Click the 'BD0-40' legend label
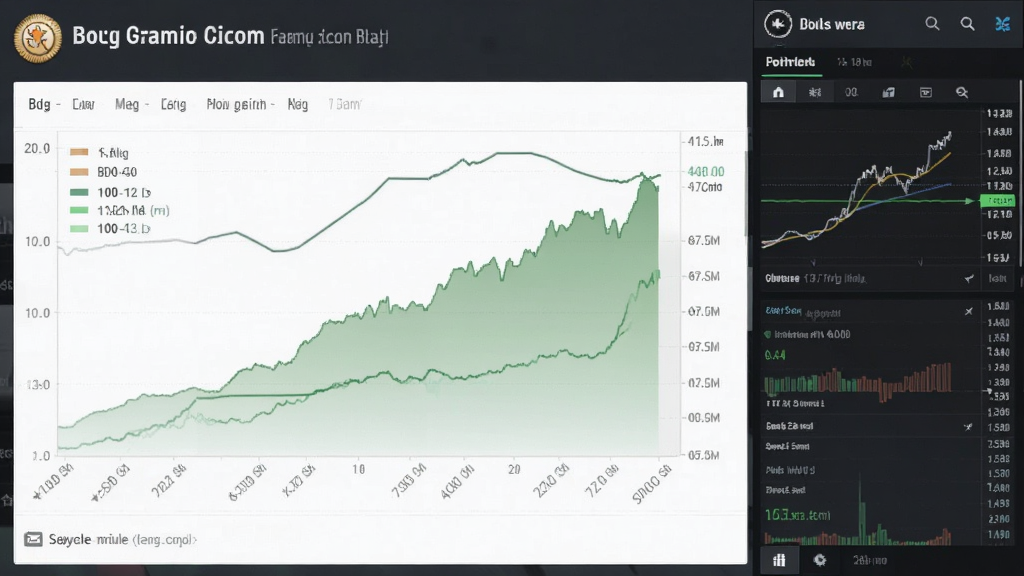1024x576 pixels. tap(117, 172)
